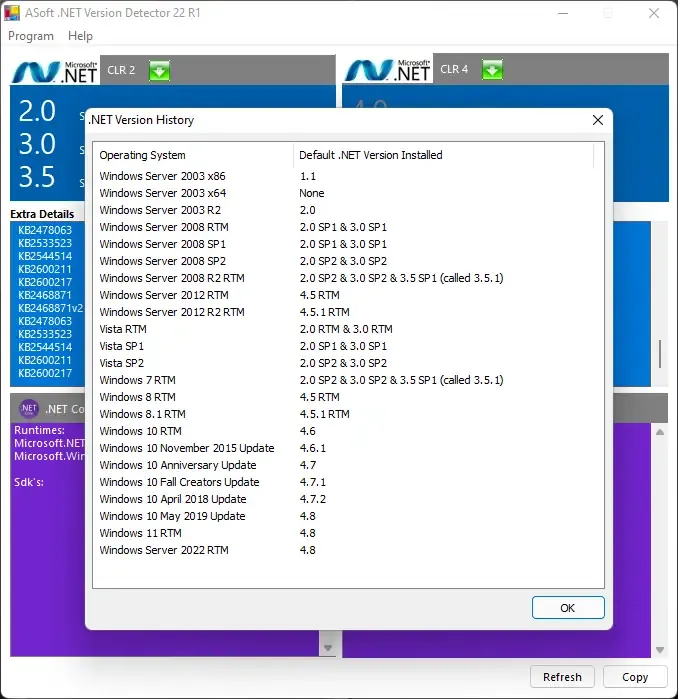Screen dimensions: 678x699
Task: Click OK in the Version History dialog
Action: 568,608
